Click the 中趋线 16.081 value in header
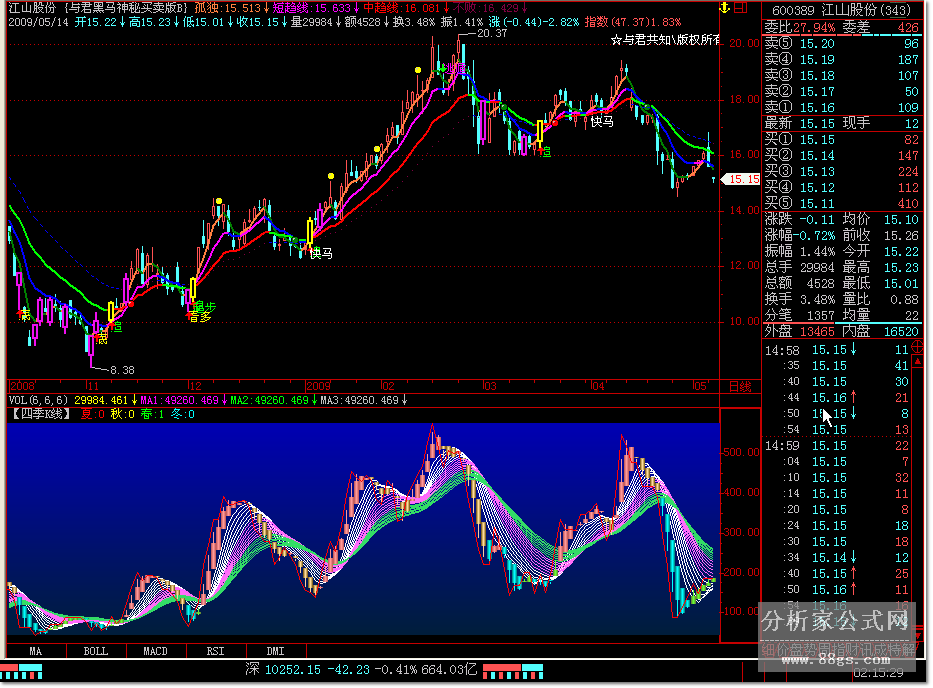Image resolution: width=933 pixels, height=688 pixels. coord(406,8)
